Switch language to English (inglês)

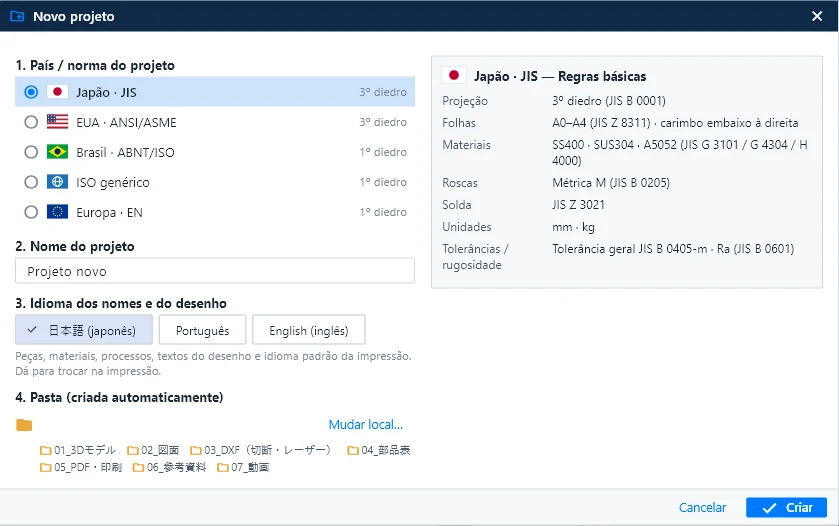pyautogui.click(x=309, y=330)
